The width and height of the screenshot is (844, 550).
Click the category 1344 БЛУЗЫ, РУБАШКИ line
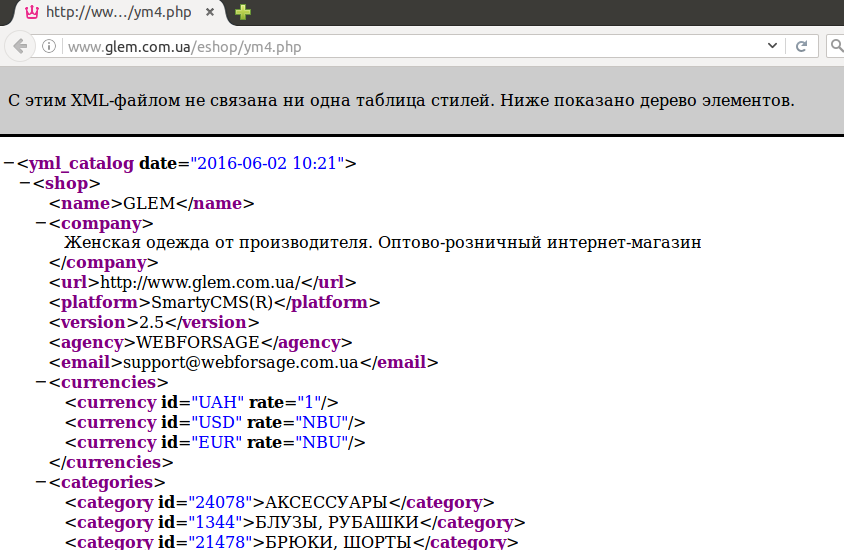pos(295,523)
